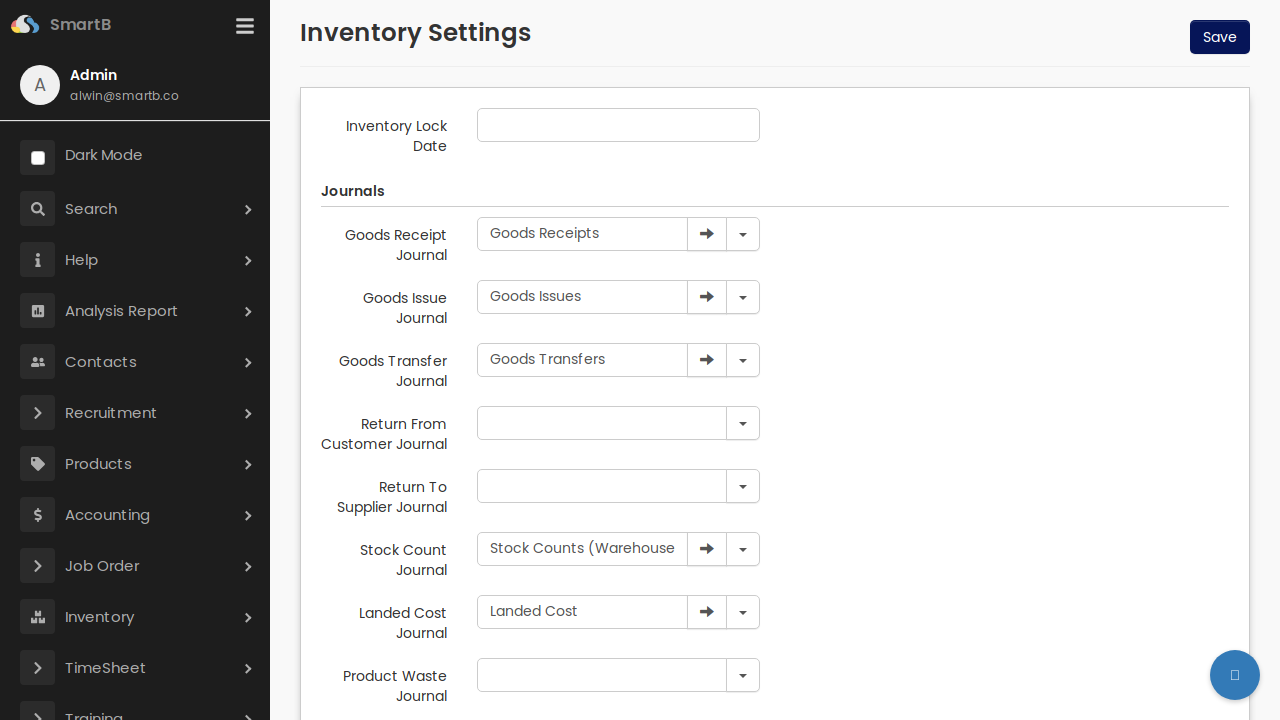The height and width of the screenshot is (720, 1280).
Task: Open Analysis Report via its chart icon
Action: [37, 310]
